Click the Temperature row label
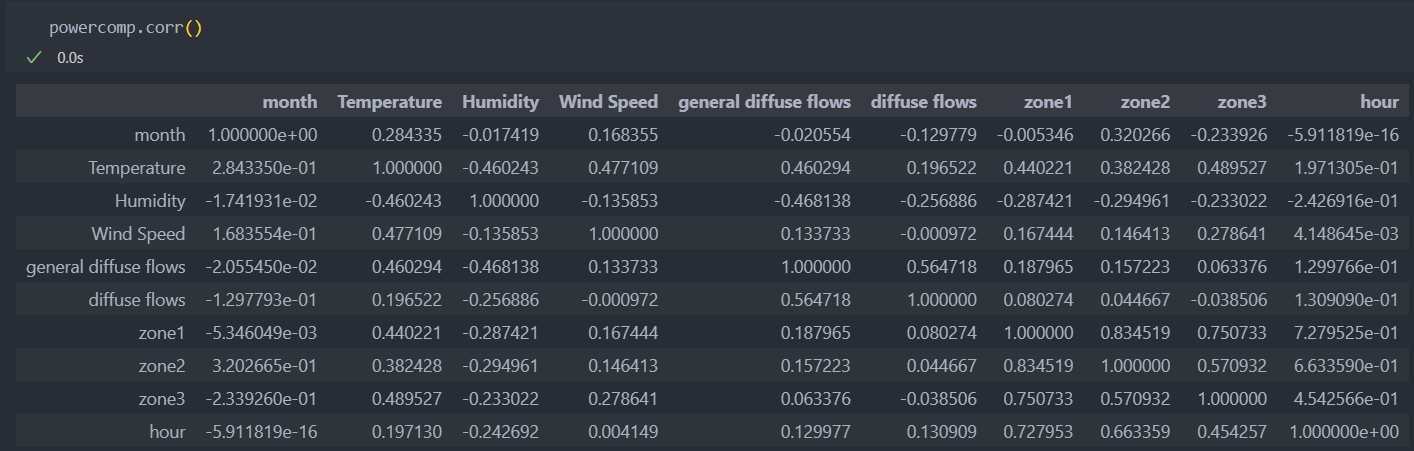 pyautogui.click(x=137, y=168)
